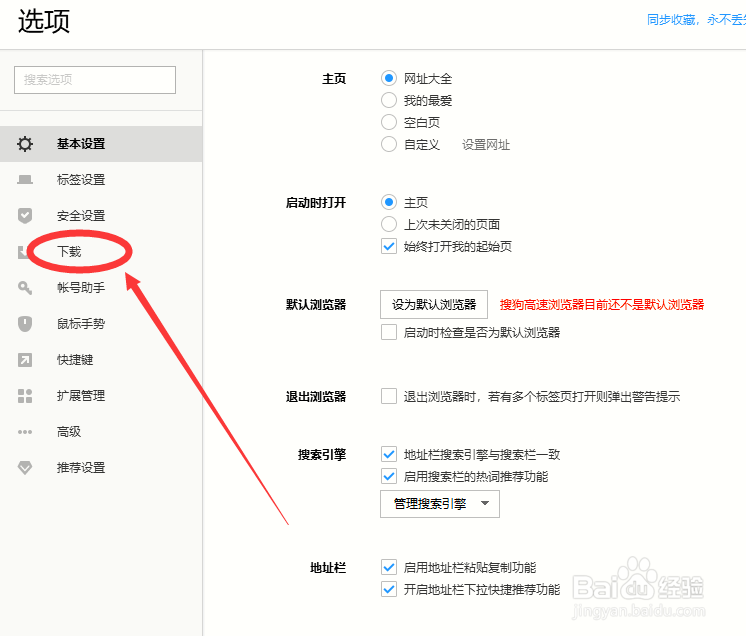746x636 pixels.
Task: Open the 扩展管理 section
Action: click(101, 396)
